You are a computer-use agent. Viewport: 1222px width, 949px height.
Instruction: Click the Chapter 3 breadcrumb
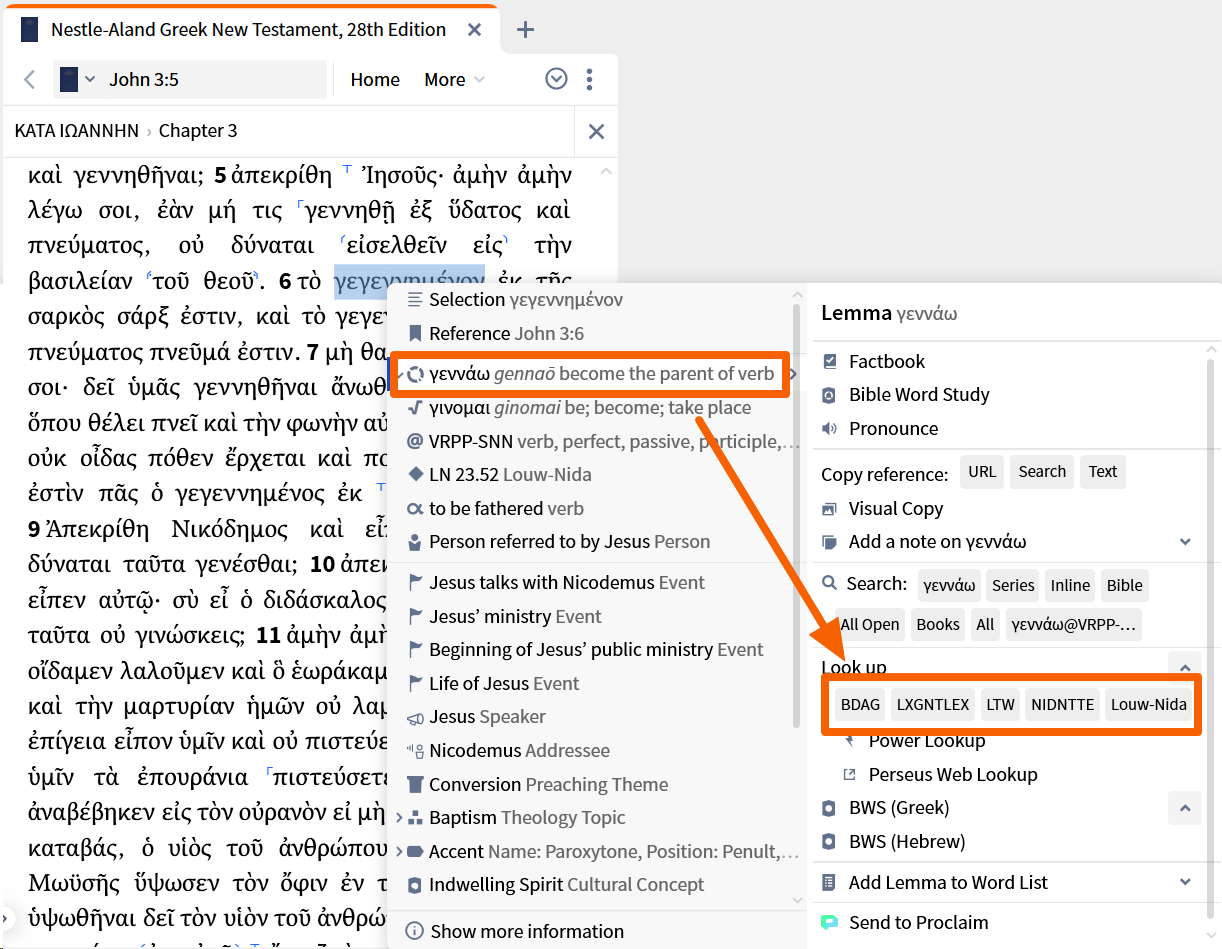(198, 131)
